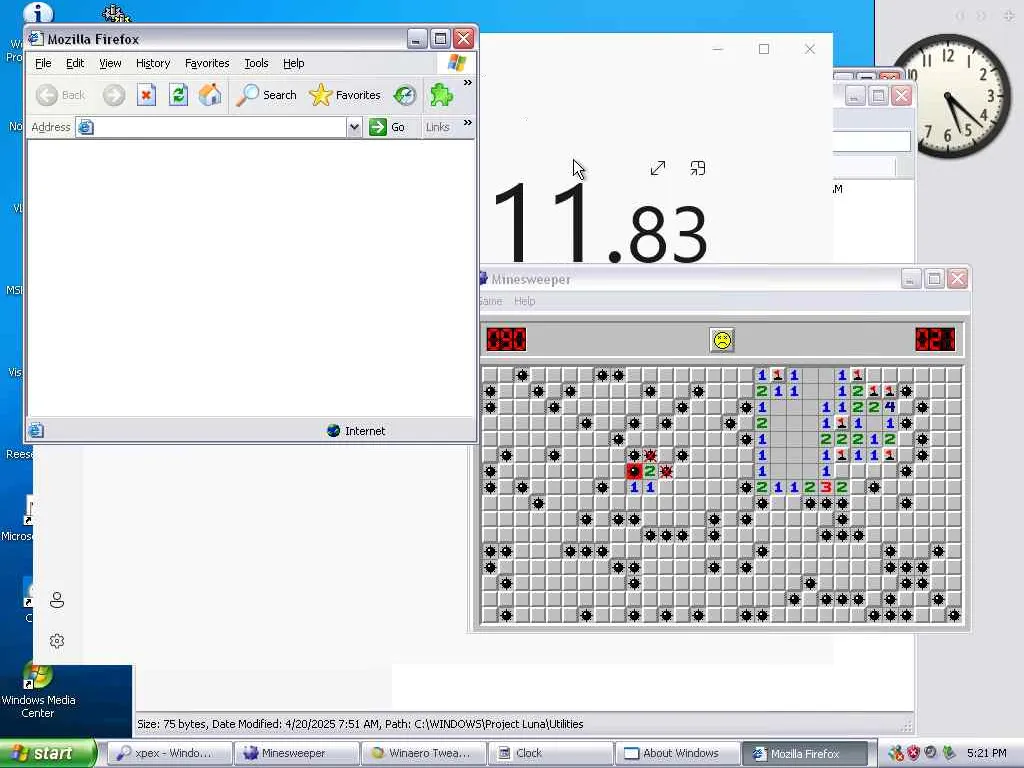
Task: Switch to Winaero Tweaker taskbar button
Action: pos(423,753)
